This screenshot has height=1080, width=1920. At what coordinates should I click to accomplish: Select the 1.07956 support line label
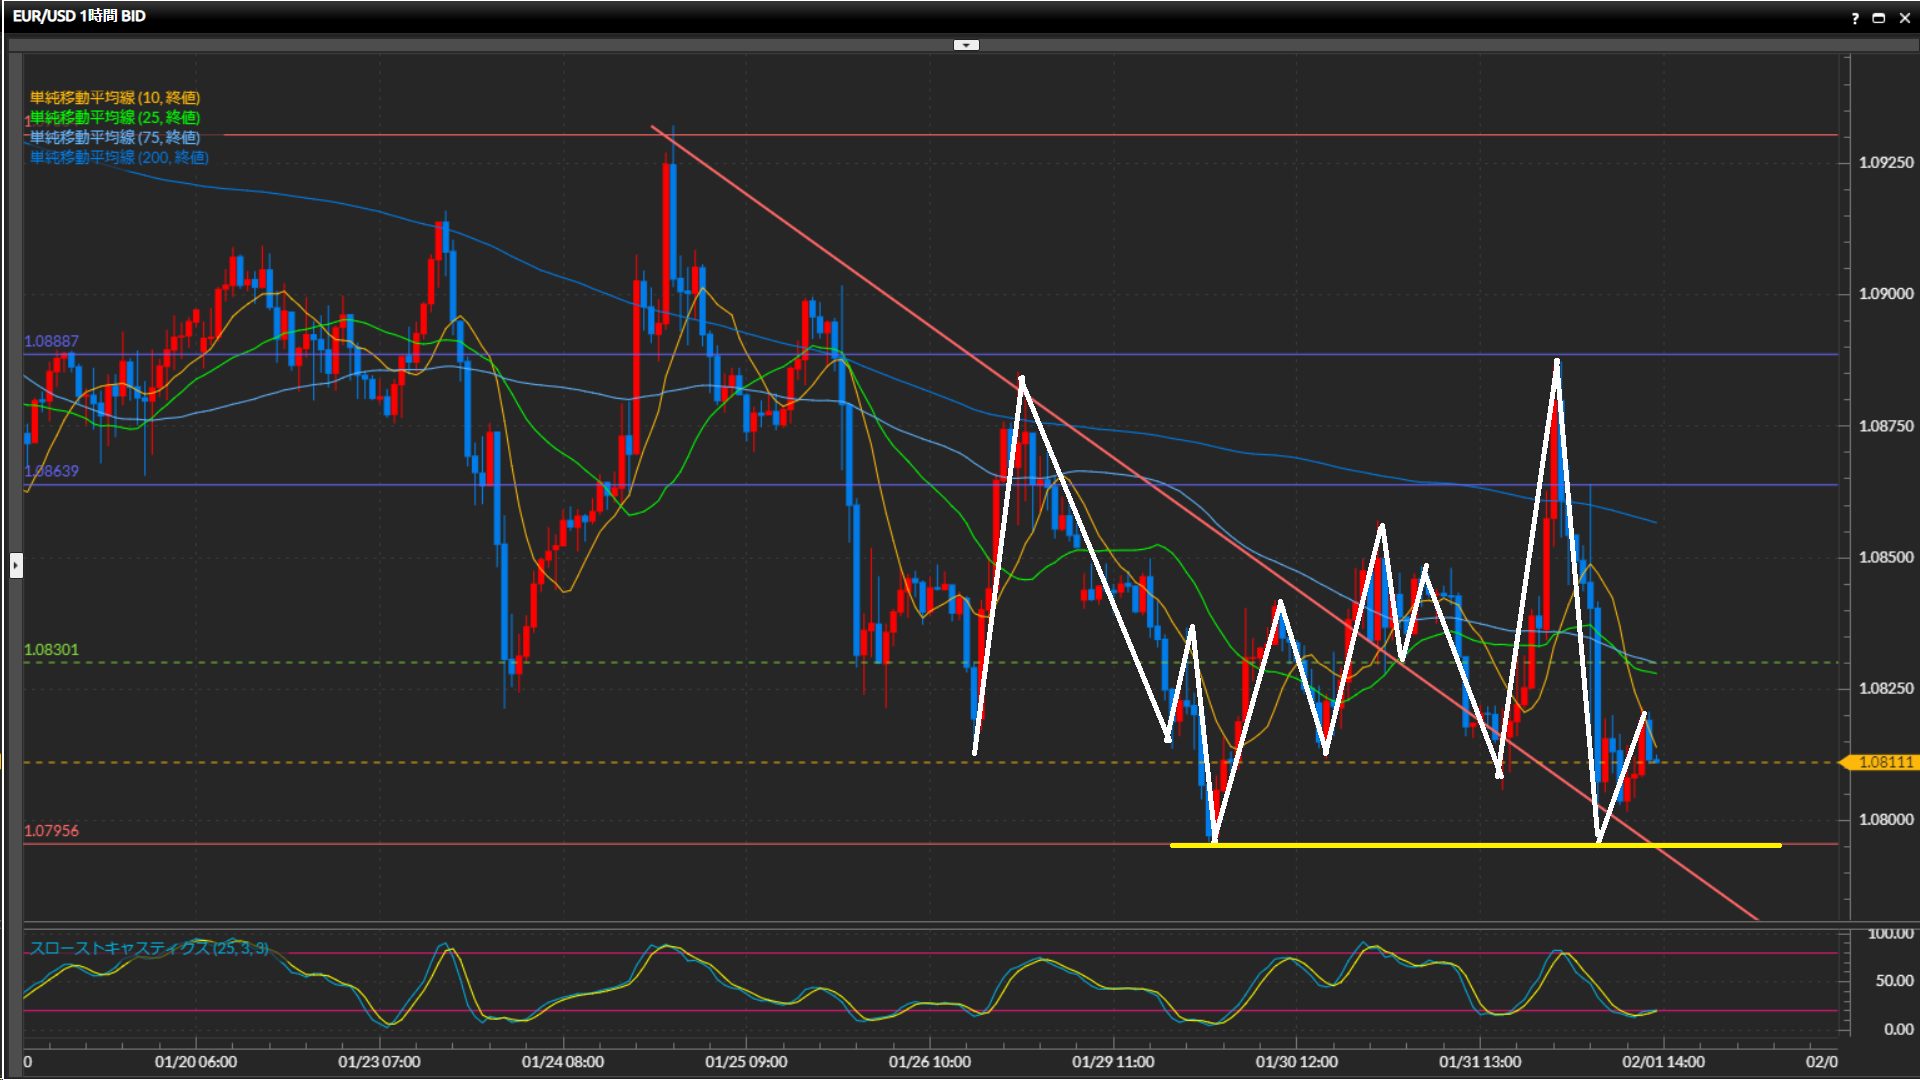click(x=51, y=831)
